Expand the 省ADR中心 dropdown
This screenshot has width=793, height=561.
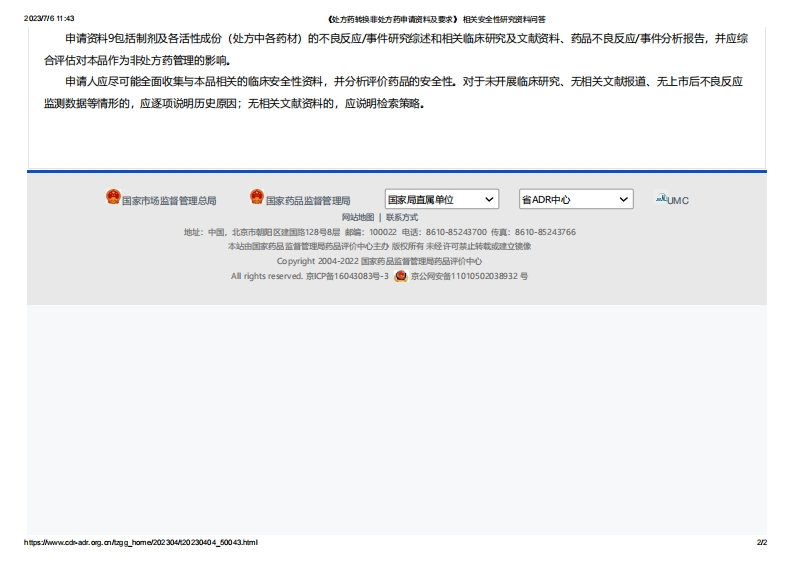click(x=575, y=199)
